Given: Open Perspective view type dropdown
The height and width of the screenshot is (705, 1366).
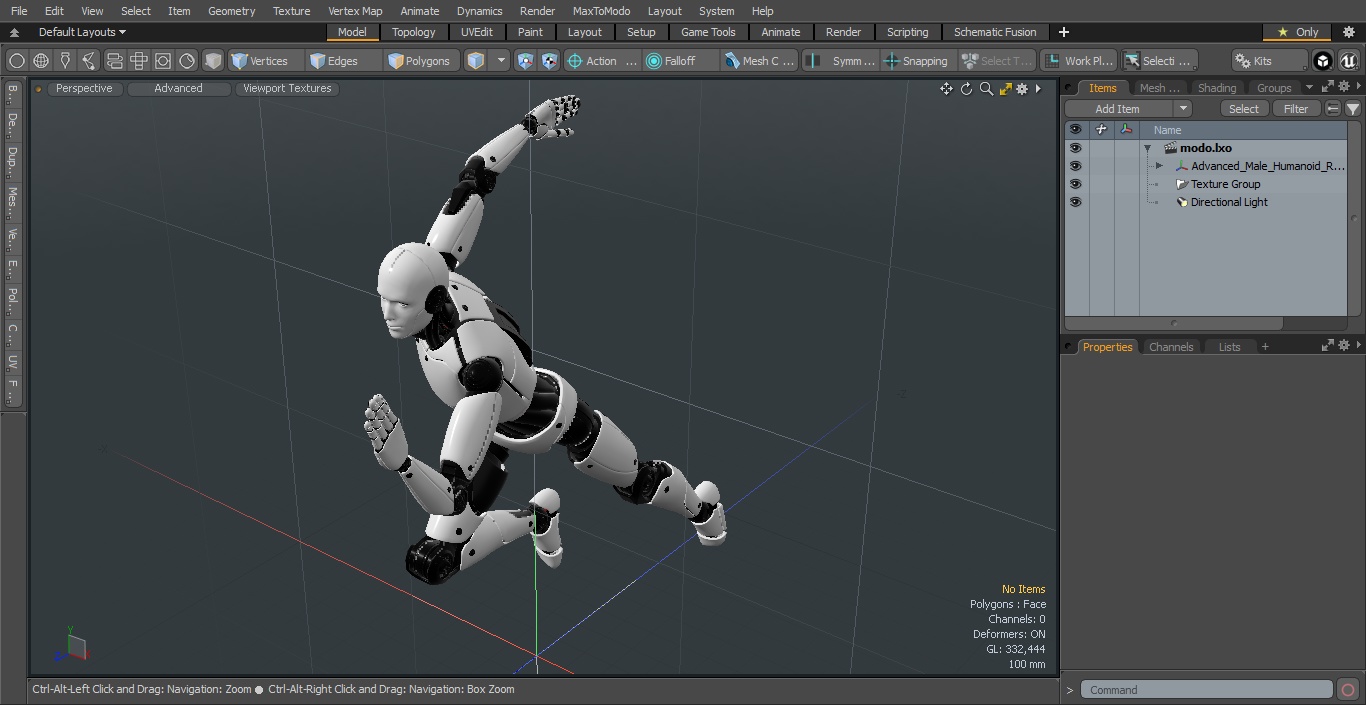Looking at the screenshot, I should click(84, 88).
